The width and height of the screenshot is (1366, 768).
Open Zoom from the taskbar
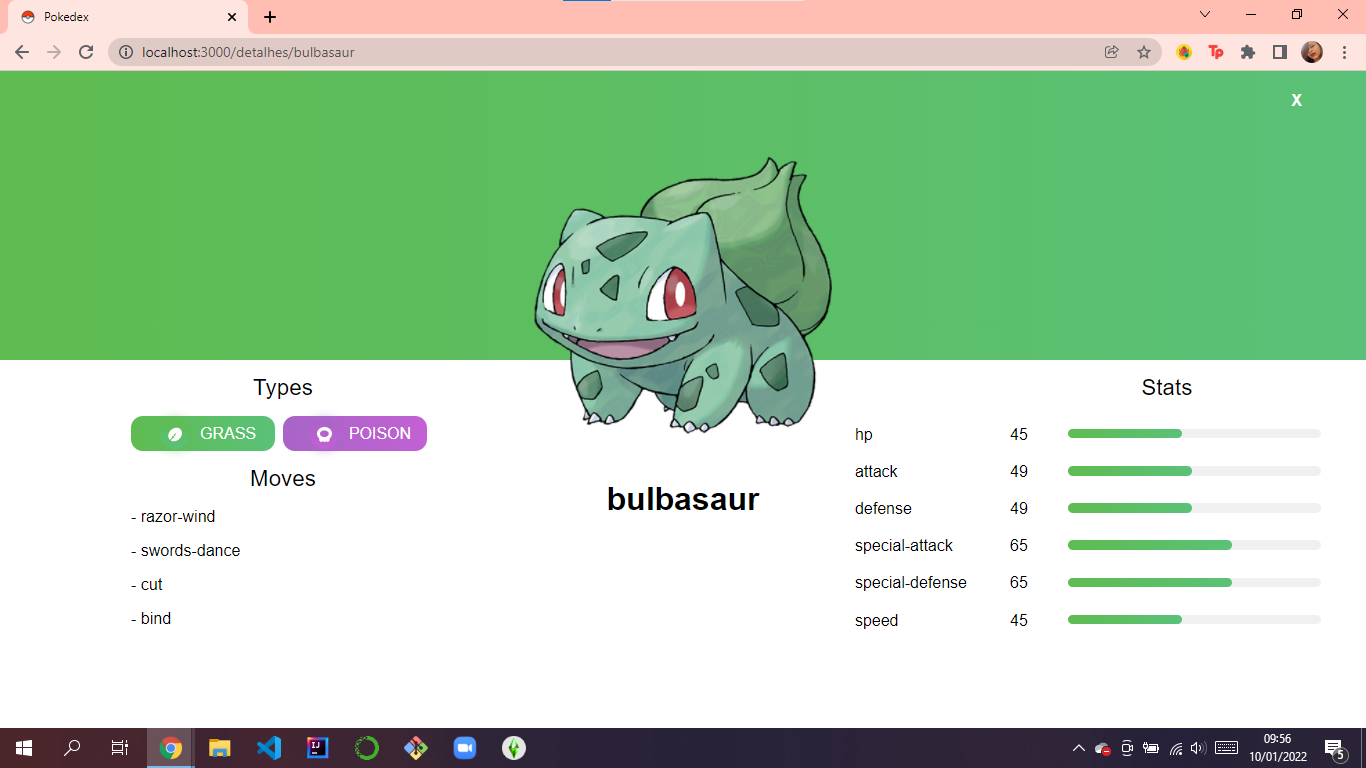(x=464, y=747)
